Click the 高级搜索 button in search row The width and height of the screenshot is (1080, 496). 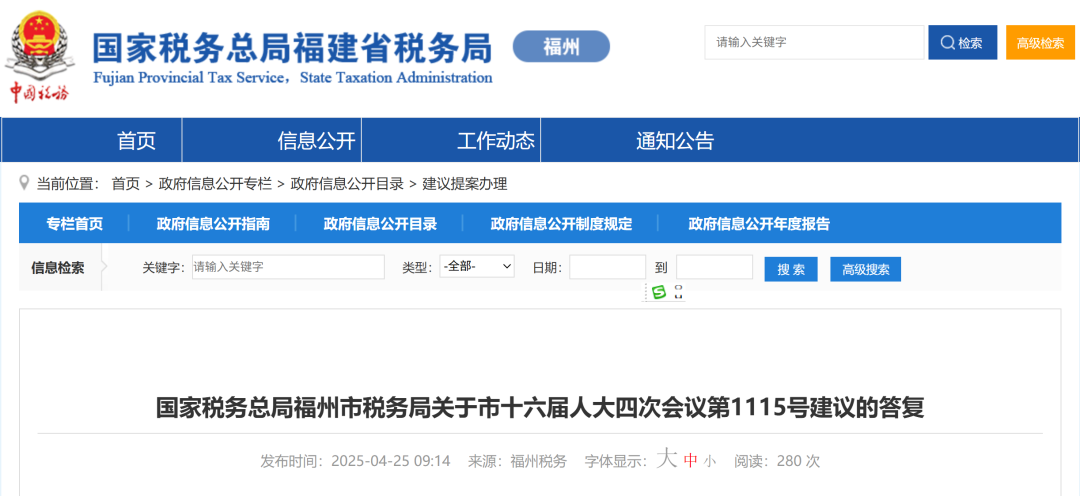pos(865,269)
